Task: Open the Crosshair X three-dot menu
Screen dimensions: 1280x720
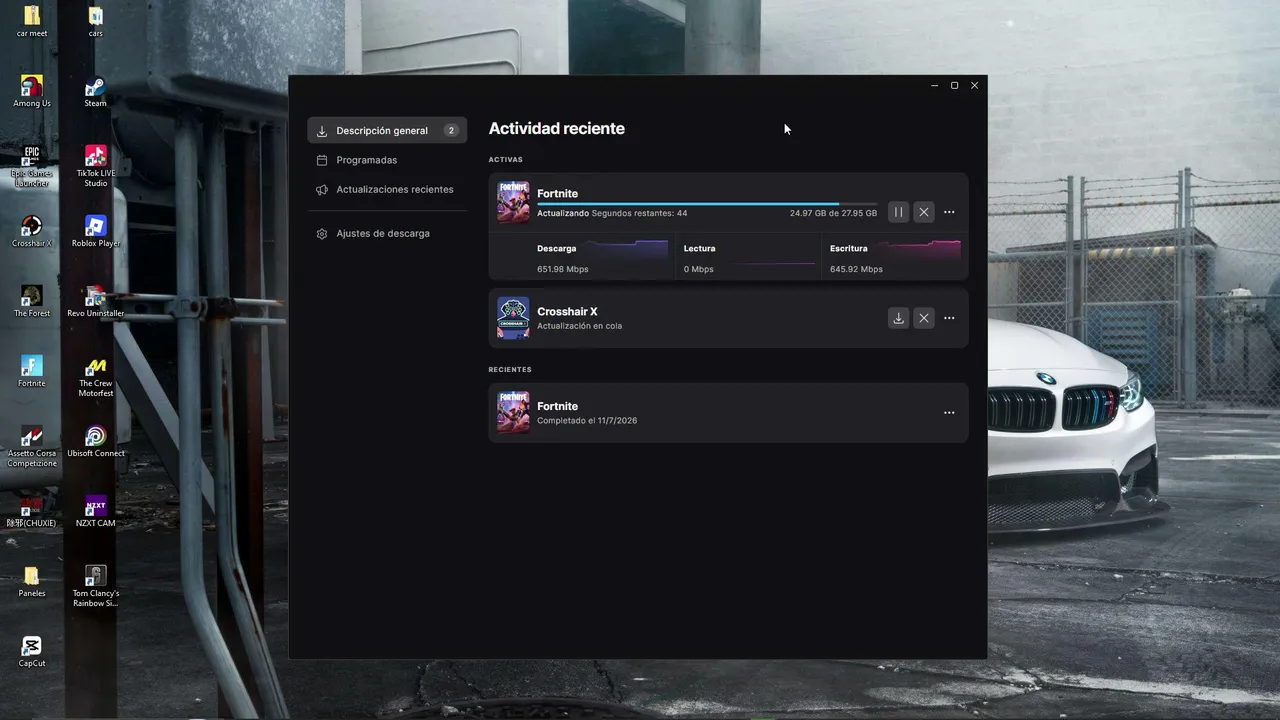Action: (x=949, y=318)
